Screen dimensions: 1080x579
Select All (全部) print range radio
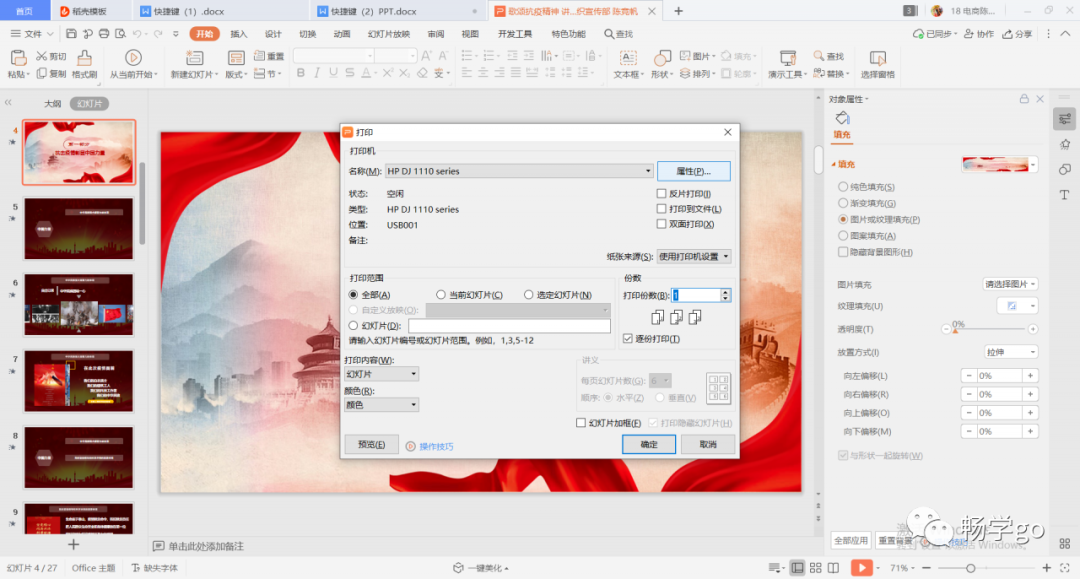[x=353, y=295]
